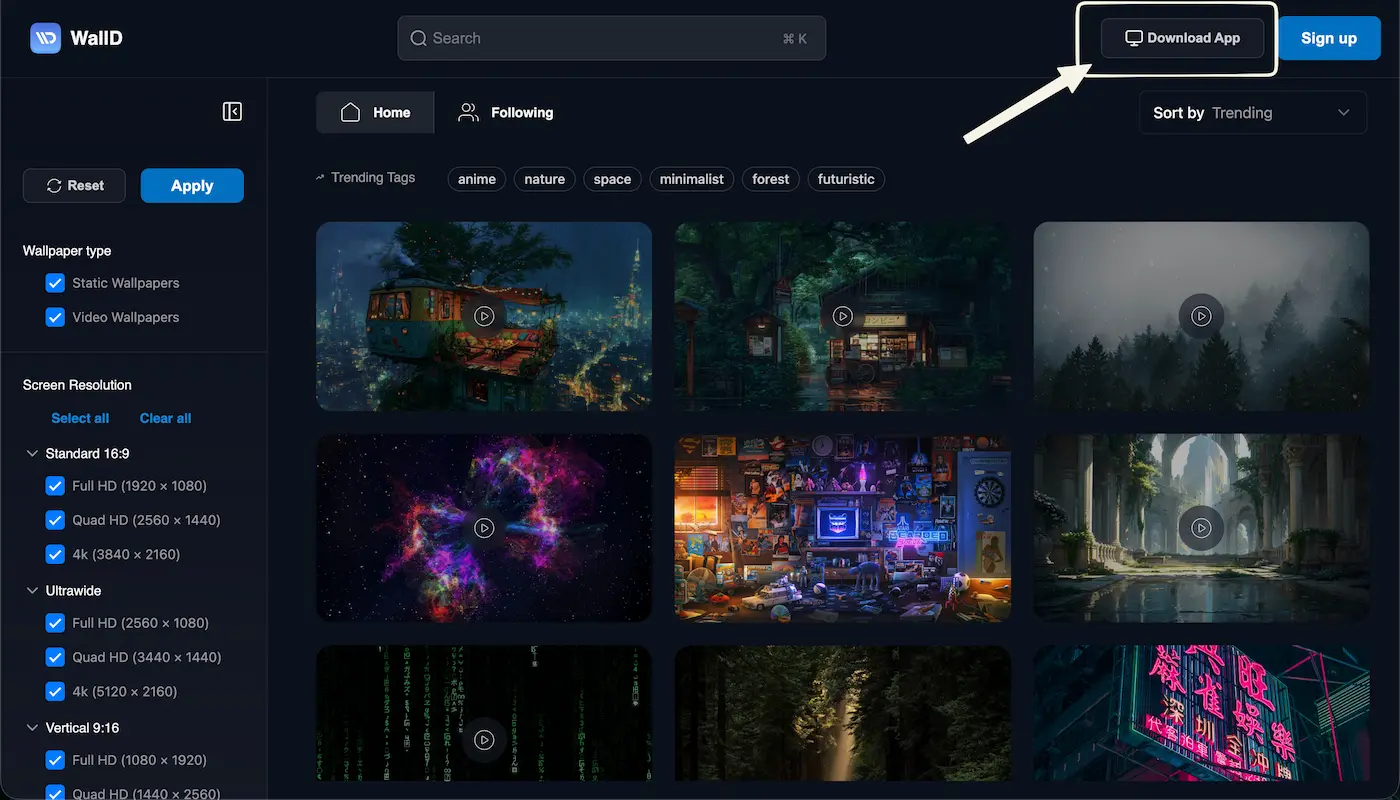Collapse the Standard 16:9 section
The width and height of the screenshot is (1400, 800).
(31, 454)
